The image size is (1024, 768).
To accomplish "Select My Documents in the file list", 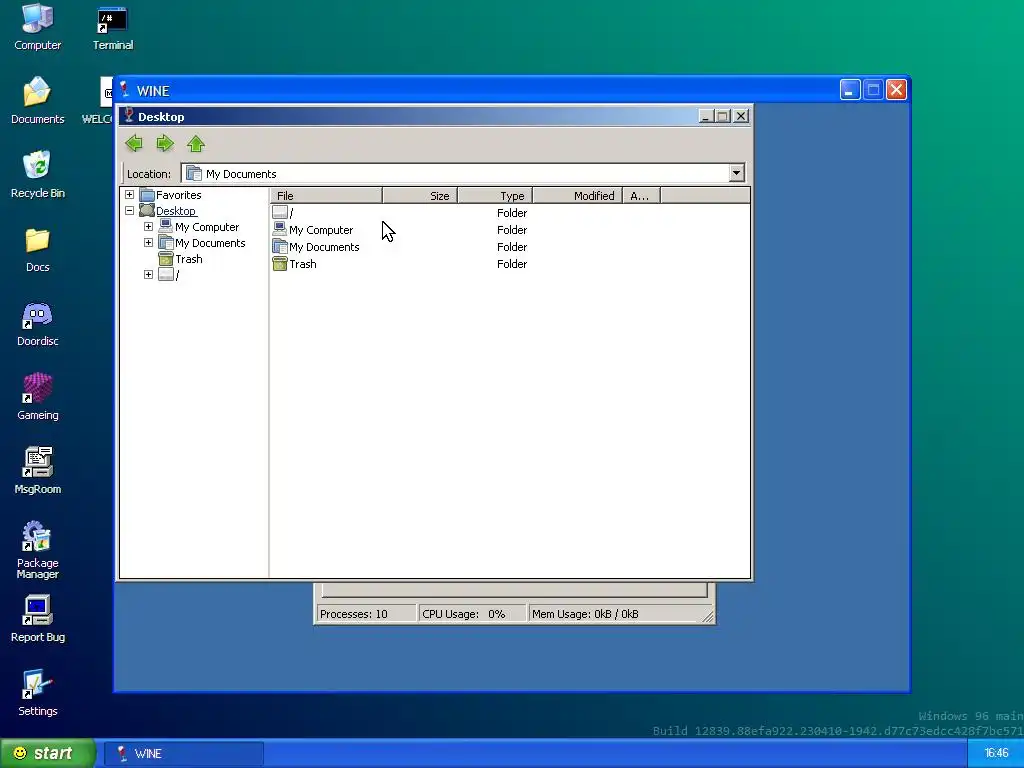I will (316, 247).
